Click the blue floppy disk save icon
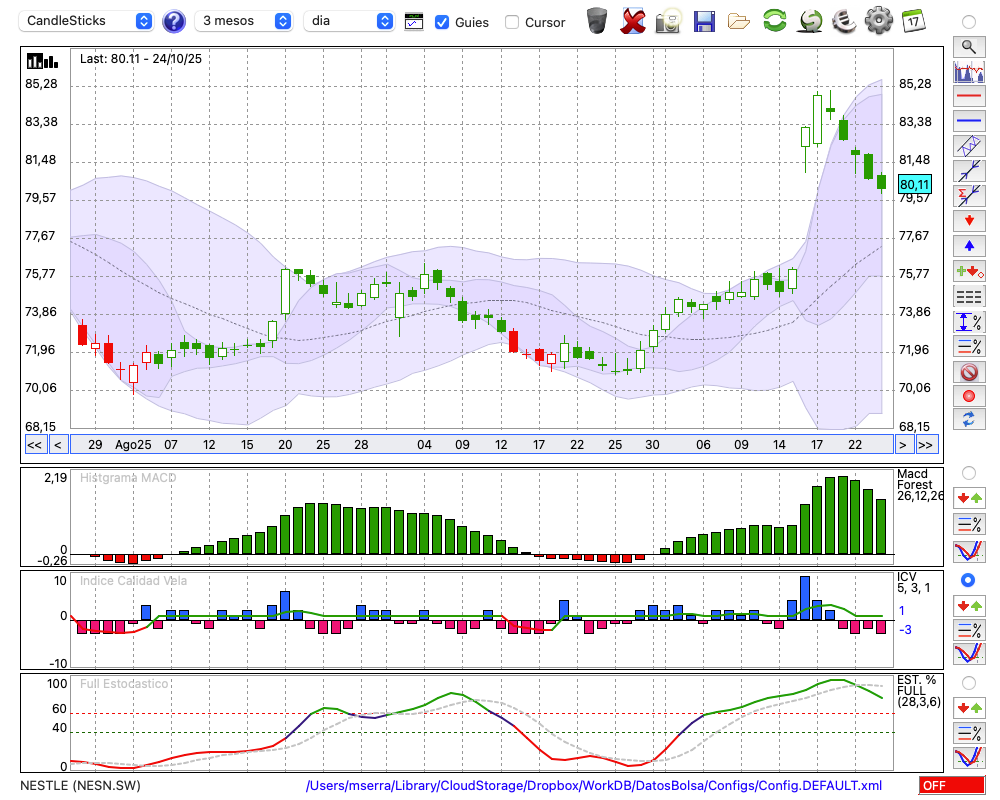The height and width of the screenshot is (800, 1000). (704, 21)
